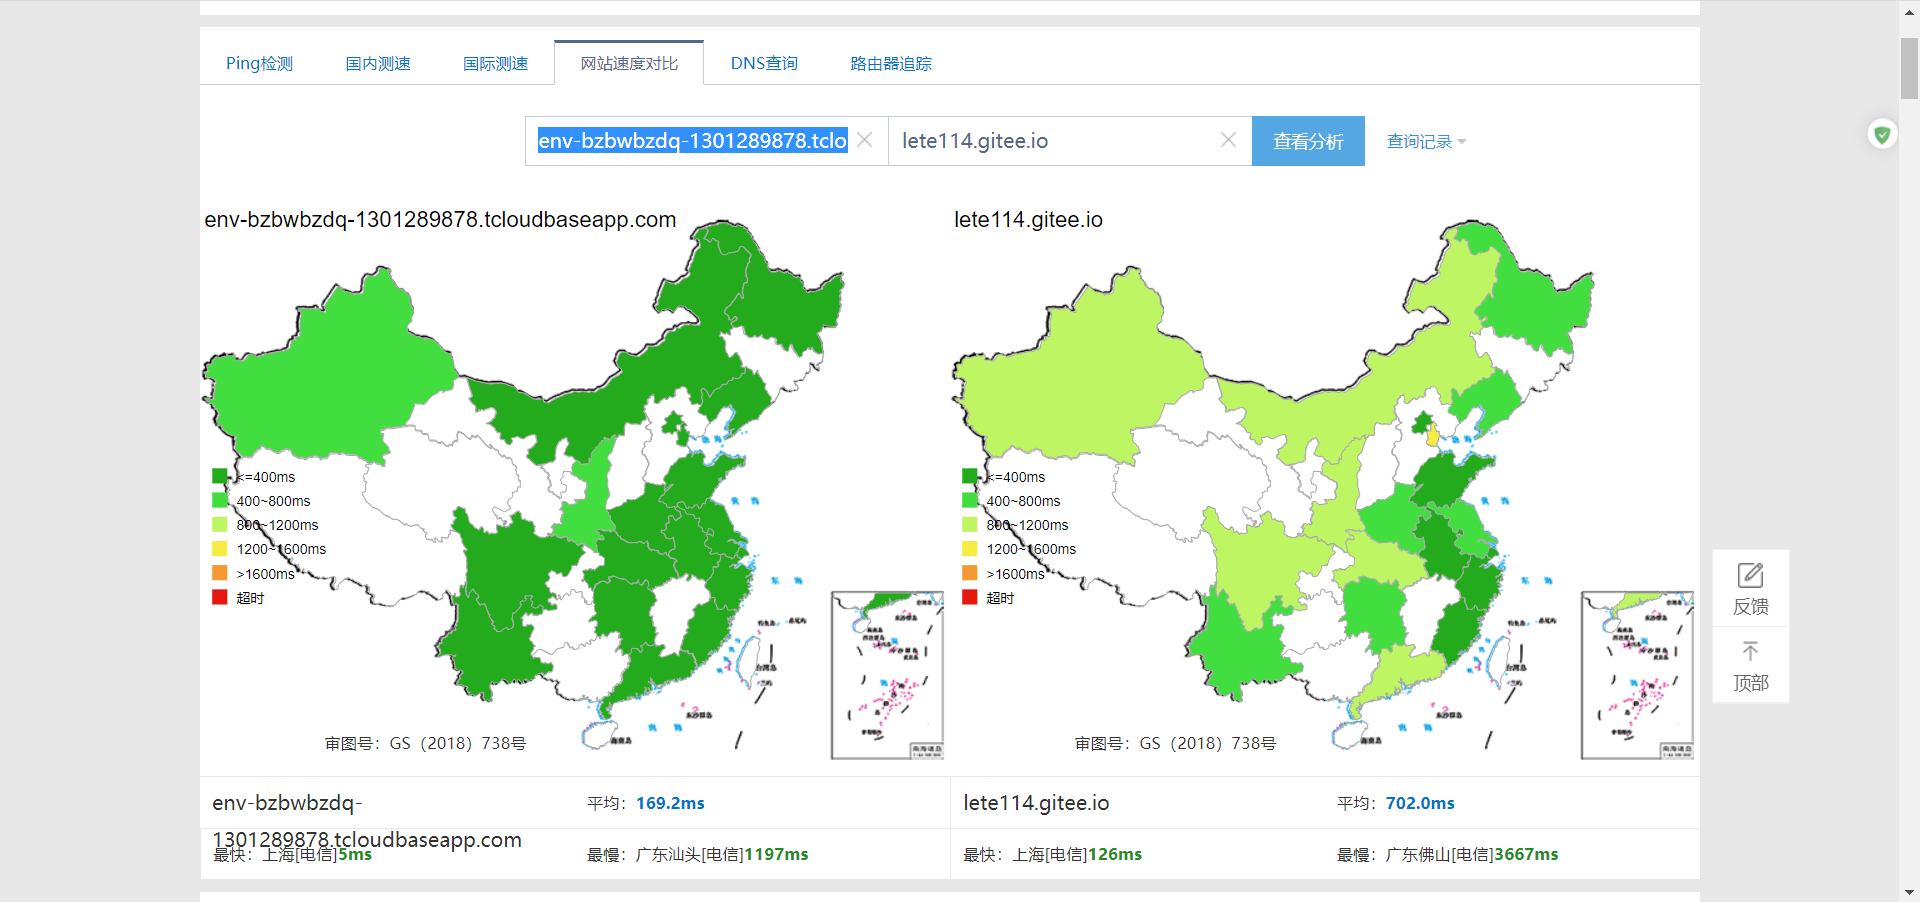Click the orange >1600ms swatch on left map
Screen dimensions: 1920x902
point(220,573)
